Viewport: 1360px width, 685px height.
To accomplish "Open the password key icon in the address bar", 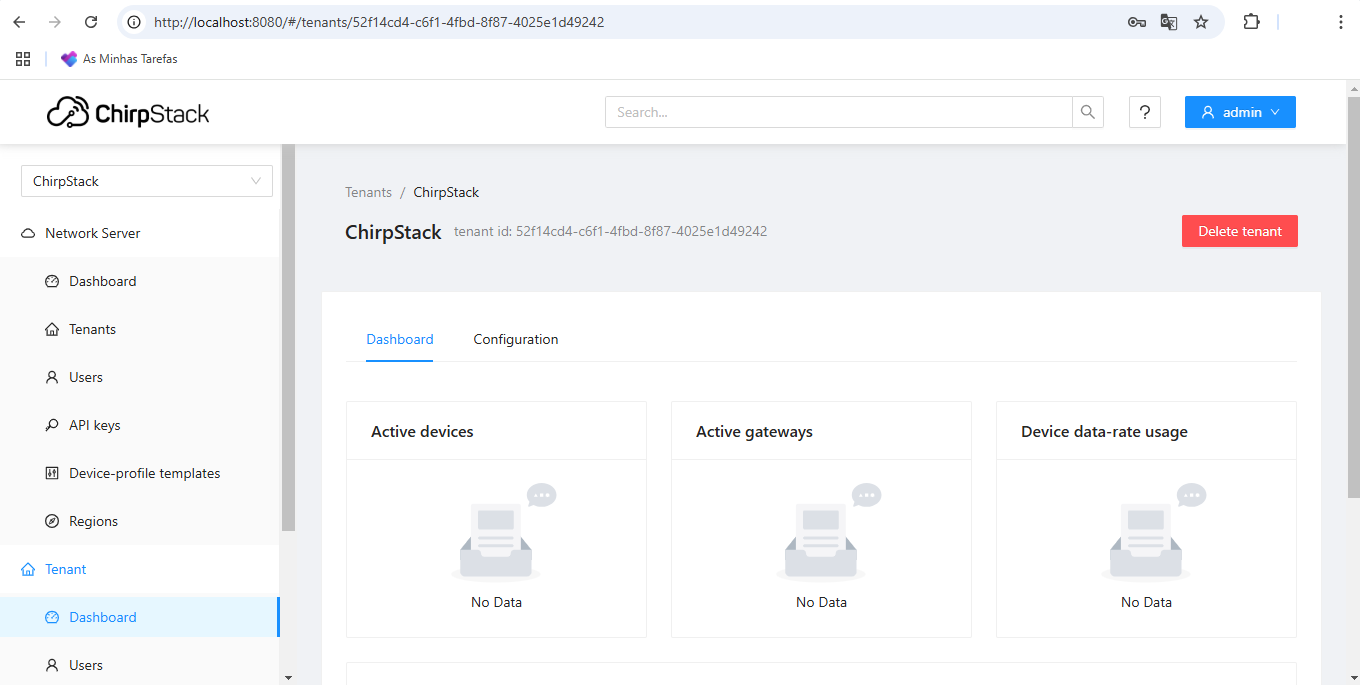I will pyautogui.click(x=1137, y=22).
